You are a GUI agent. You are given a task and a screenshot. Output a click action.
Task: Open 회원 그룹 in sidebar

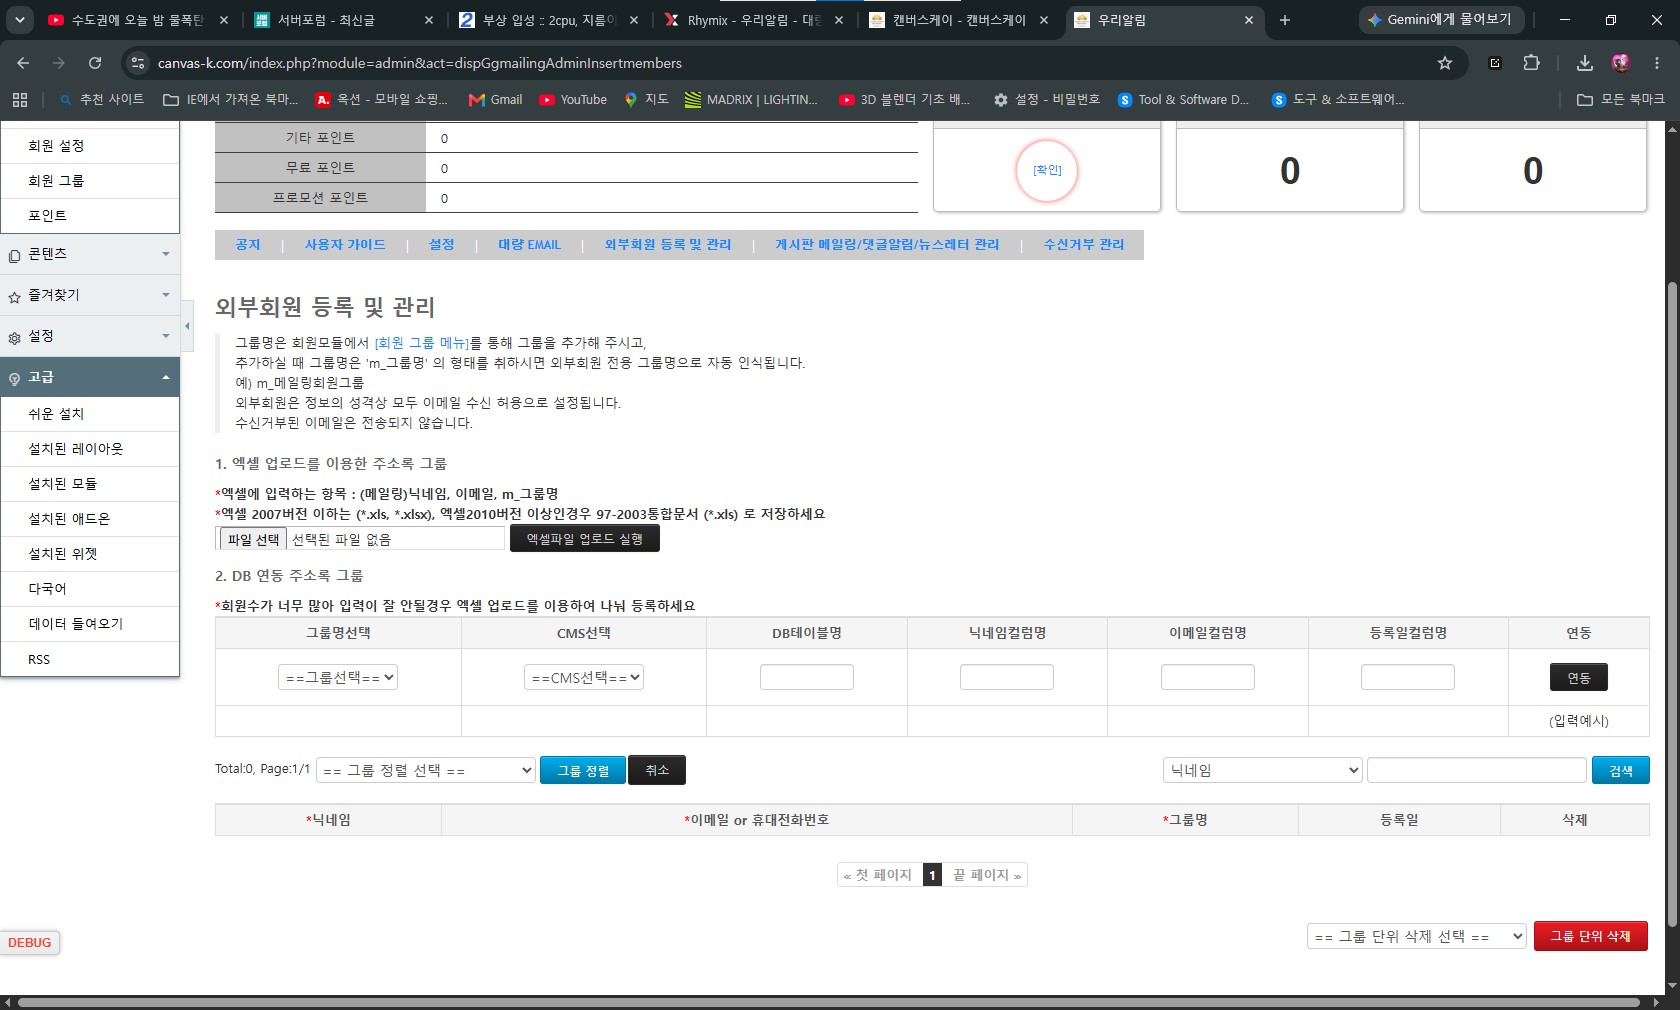[90, 181]
